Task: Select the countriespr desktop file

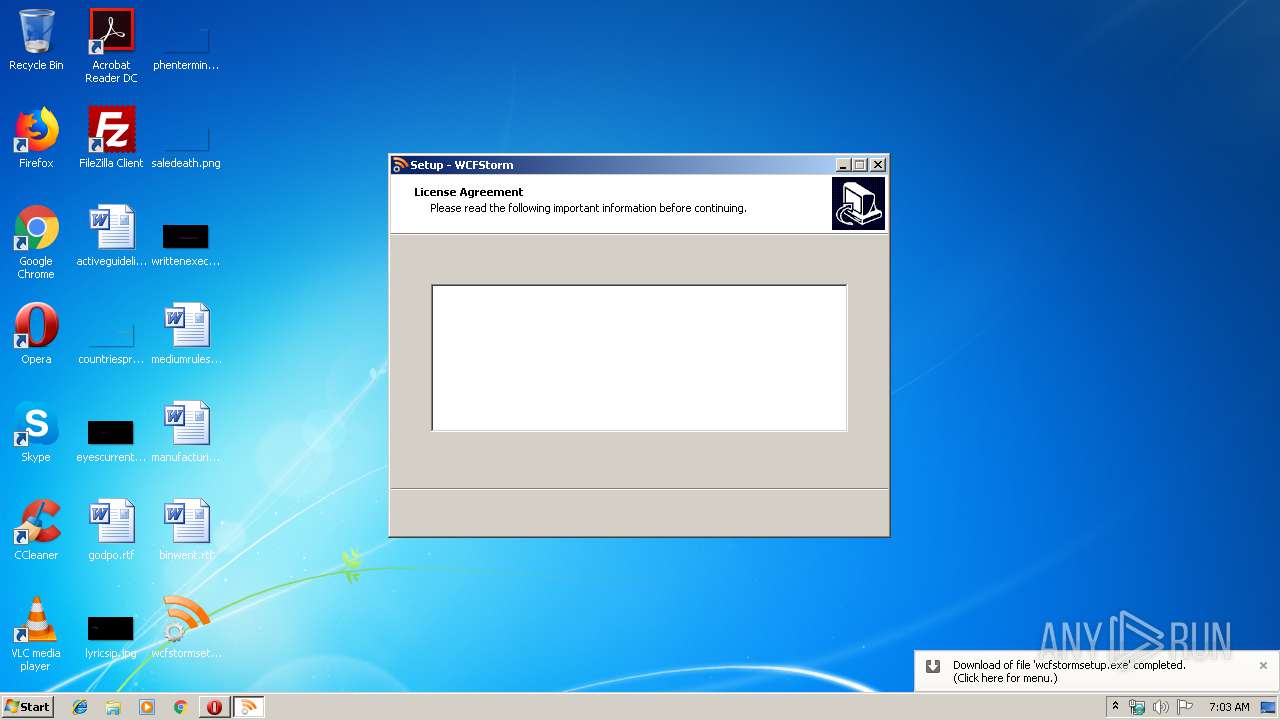Action: coord(111,343)
